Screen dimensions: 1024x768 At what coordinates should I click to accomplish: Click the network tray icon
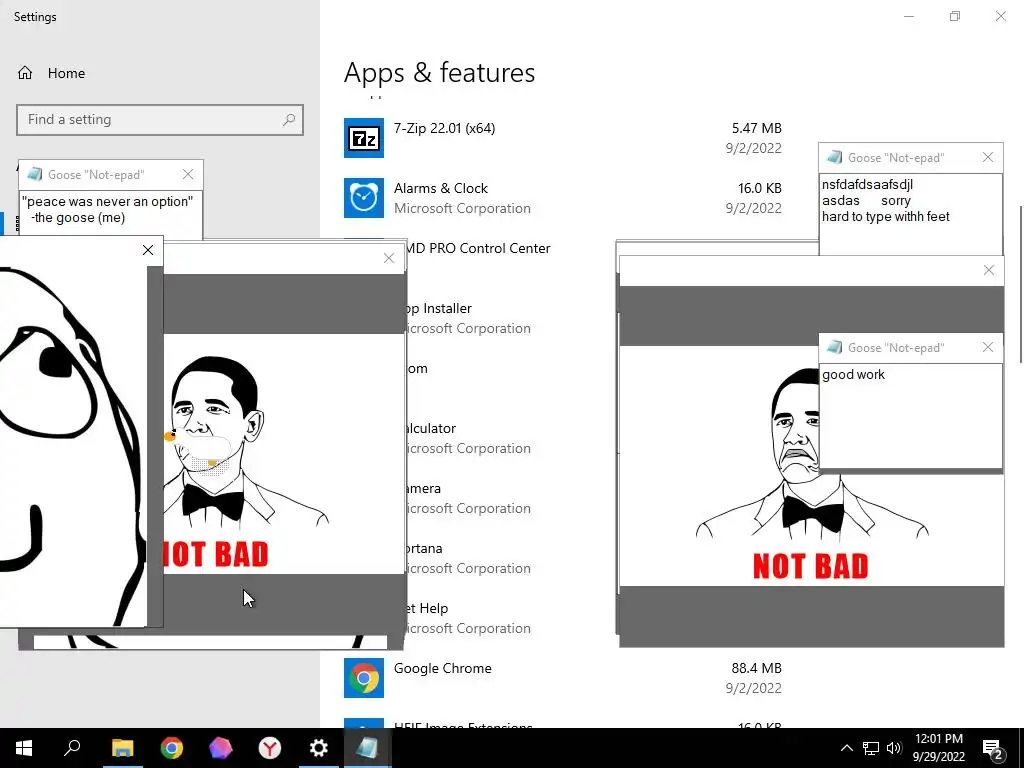coord(871,748)
